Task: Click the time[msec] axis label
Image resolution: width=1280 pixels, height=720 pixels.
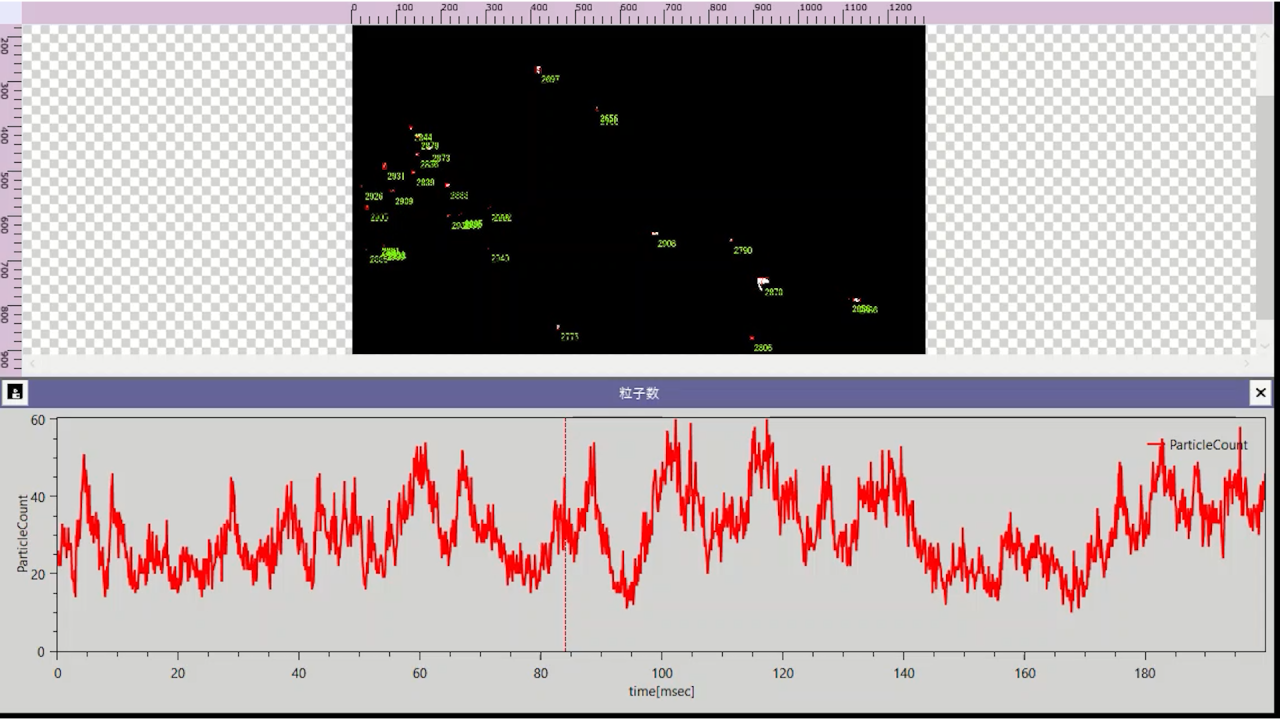Action: (661, 691)
